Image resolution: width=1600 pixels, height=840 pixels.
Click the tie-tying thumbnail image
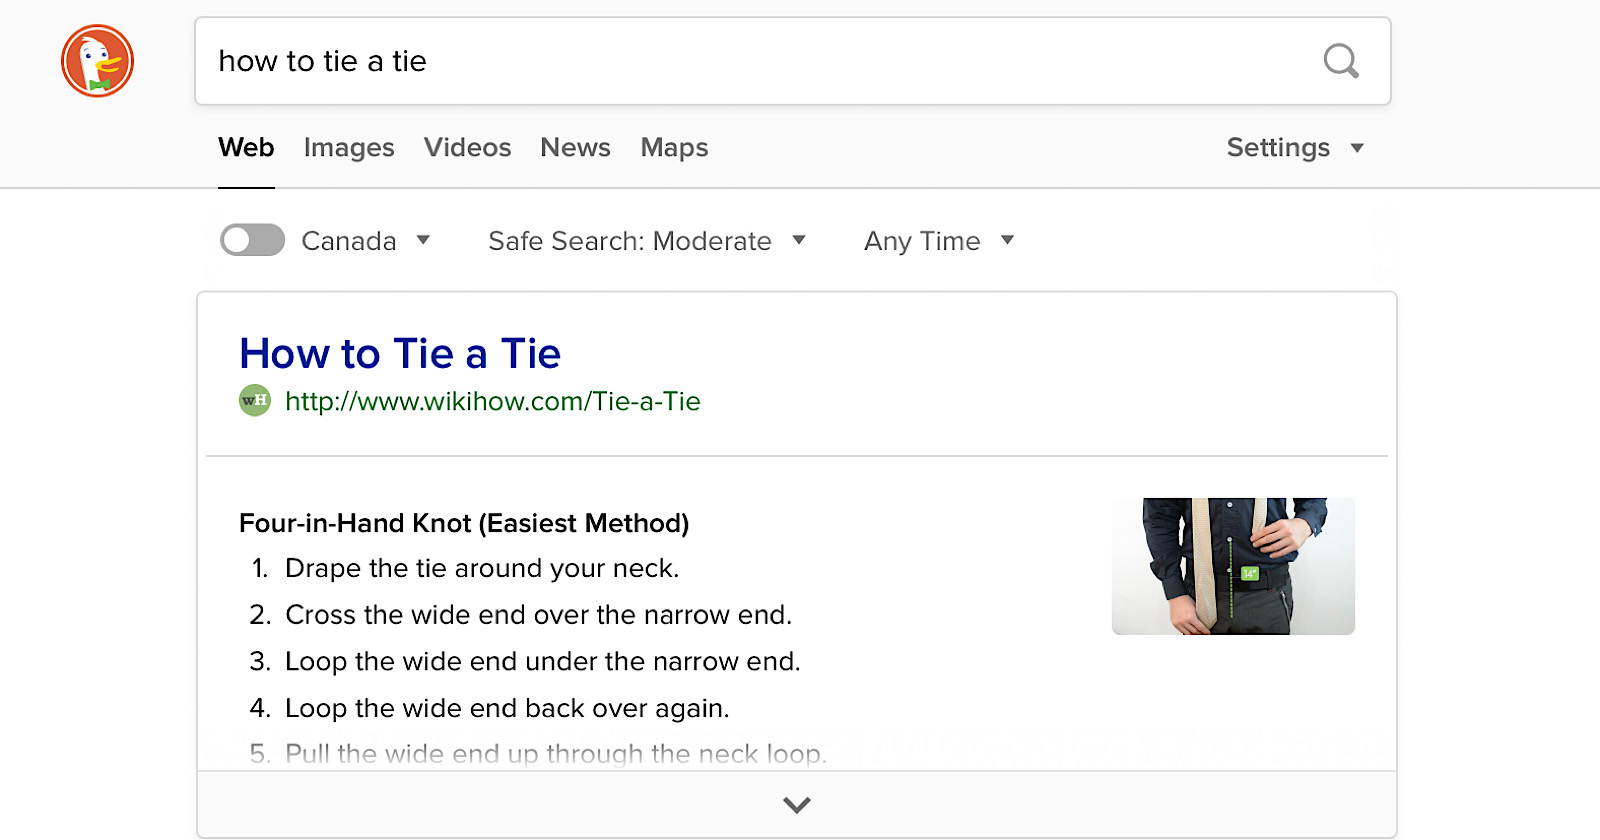coord(1232,566)
